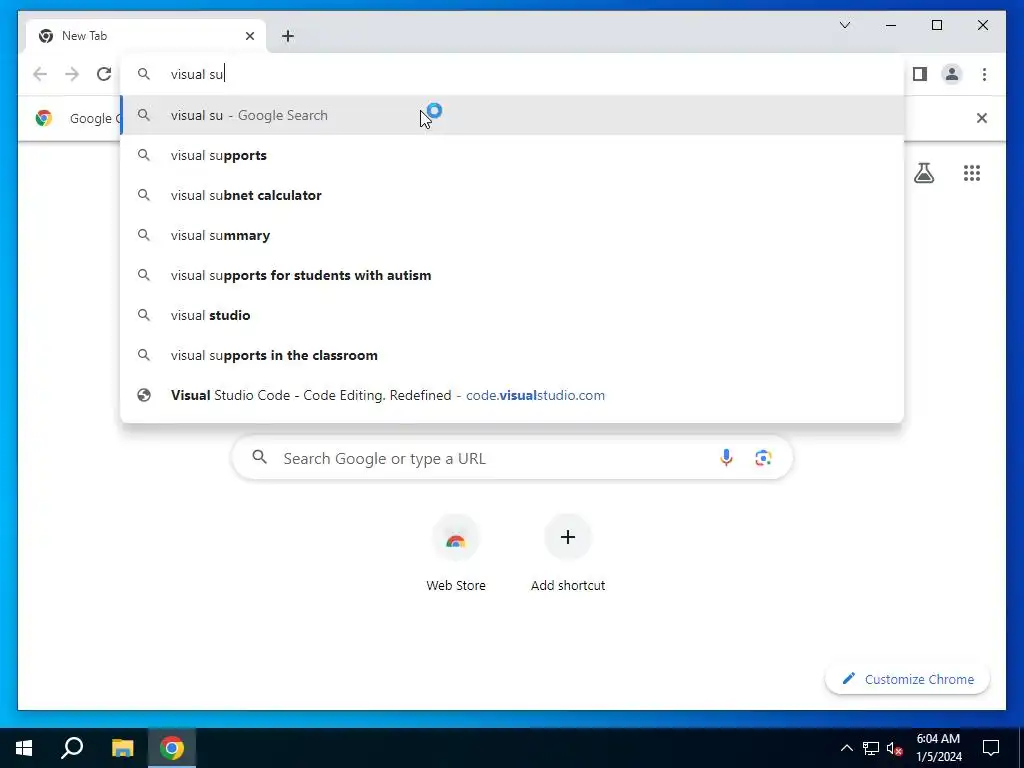The image size is (1024, 768).
Task: Open the Search Labs flask icon
Action: [x=923, y=173]
